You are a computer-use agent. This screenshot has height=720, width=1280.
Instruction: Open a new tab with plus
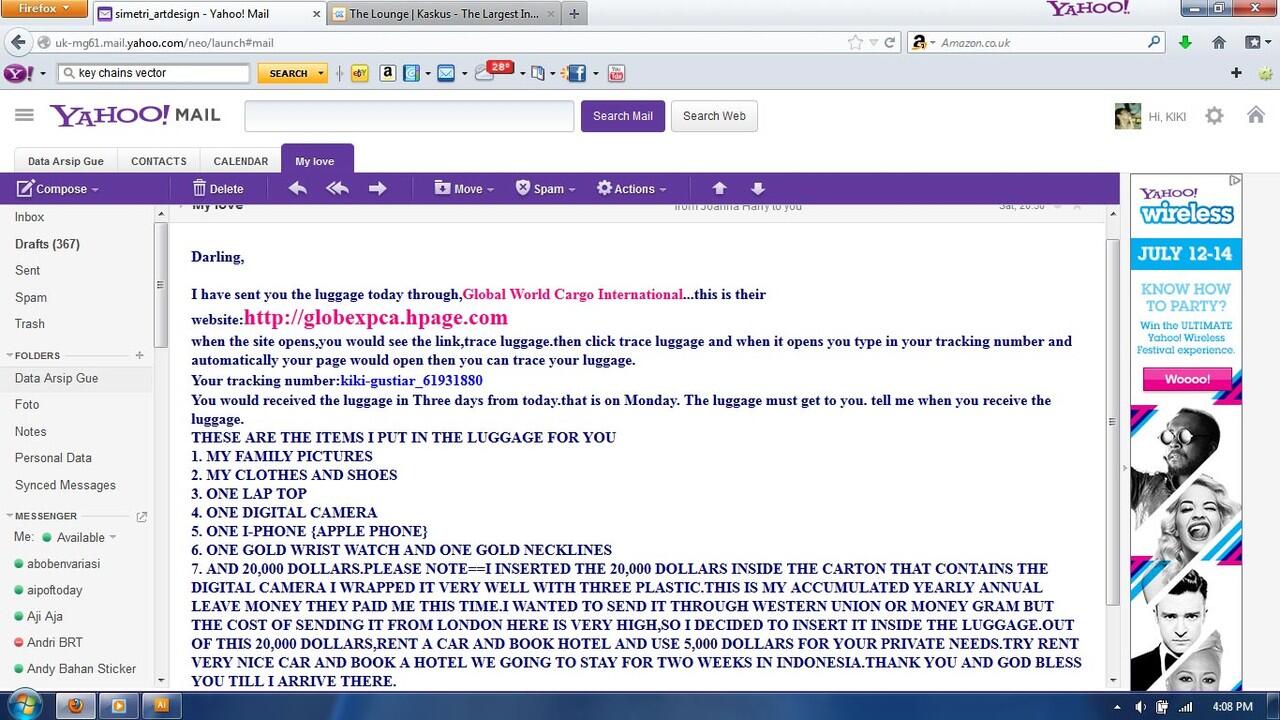[x=574, y=14]
